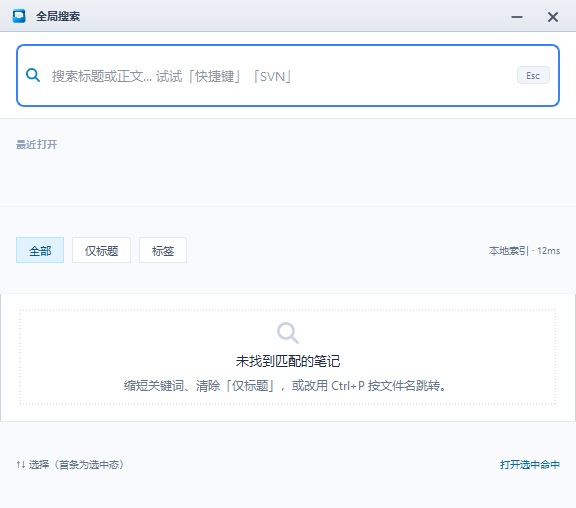This screenshot has width=576, height=508.
Task: Click the 全局搜索 window title
Action: (x=58, y=17)
